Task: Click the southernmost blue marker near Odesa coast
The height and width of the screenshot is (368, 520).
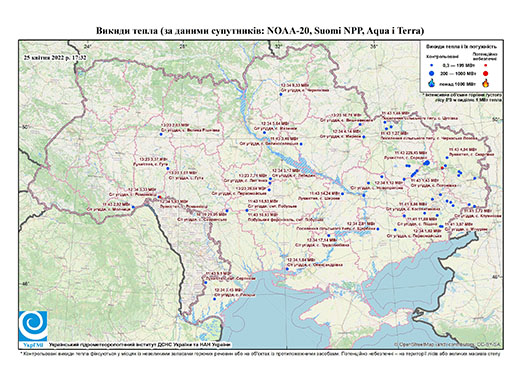Action: [x=214, y=299]
